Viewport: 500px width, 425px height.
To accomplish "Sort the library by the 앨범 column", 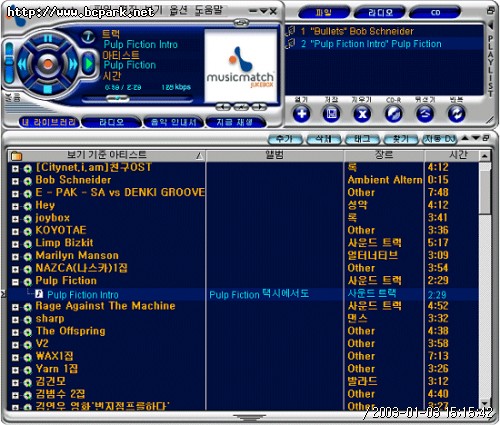I will 275,155.
